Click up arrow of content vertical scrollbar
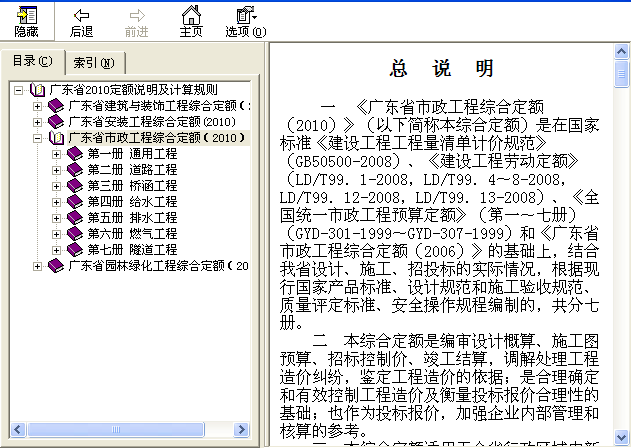Viewport: 631px width, 448px height. tap(621, 52)
